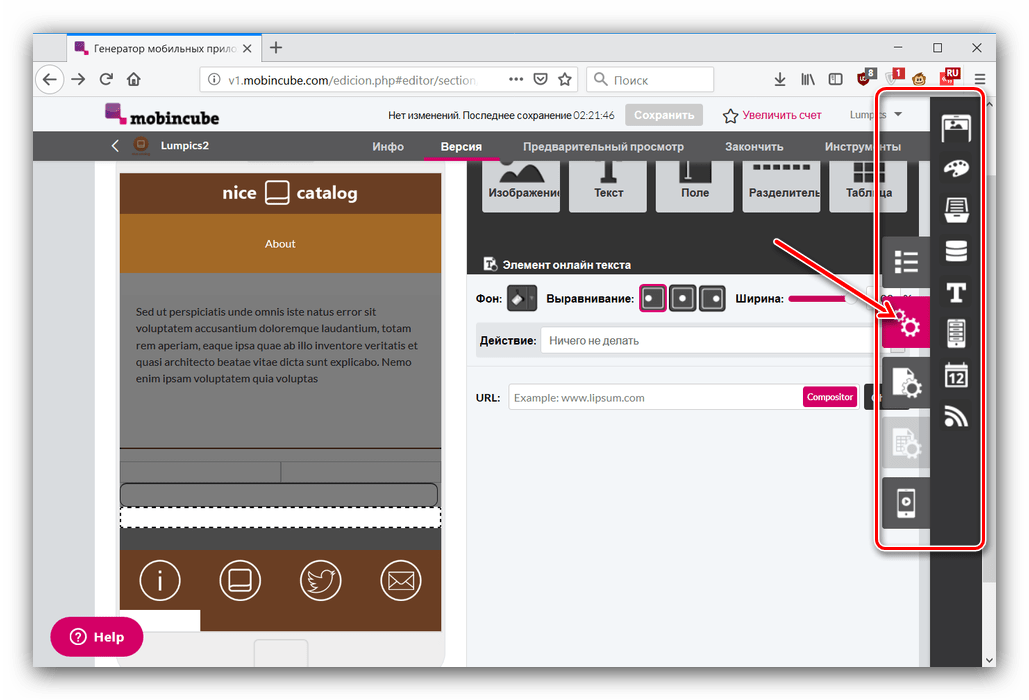Click the URL input field
1029x700 pixels.
pyautogui.click(x=654, y=397)
